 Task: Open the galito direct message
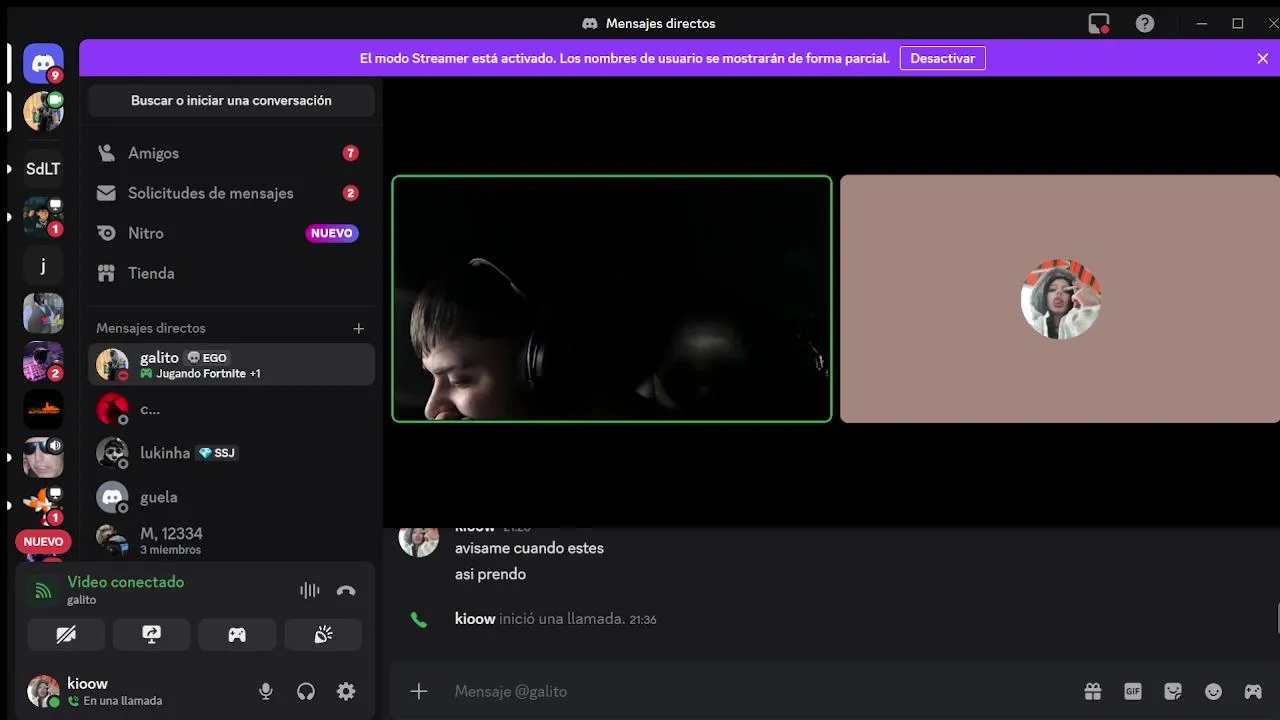(231, 365)
